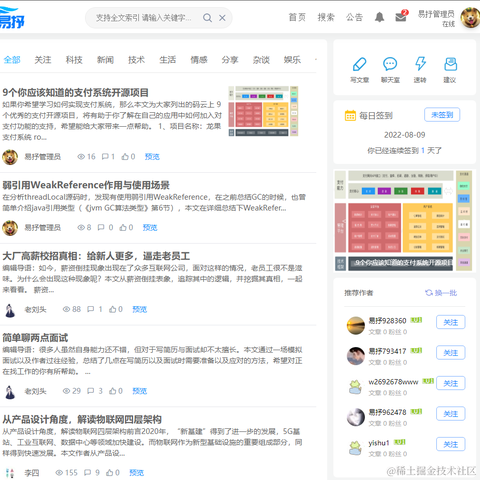
Task: Open notifications bell icon
Action: tap(379, 17)
